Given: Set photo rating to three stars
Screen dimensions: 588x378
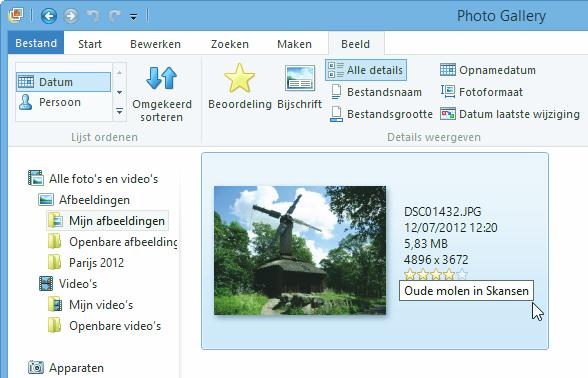Looking at the screenshot, I should pyautogui.click(x=436, y=275).
